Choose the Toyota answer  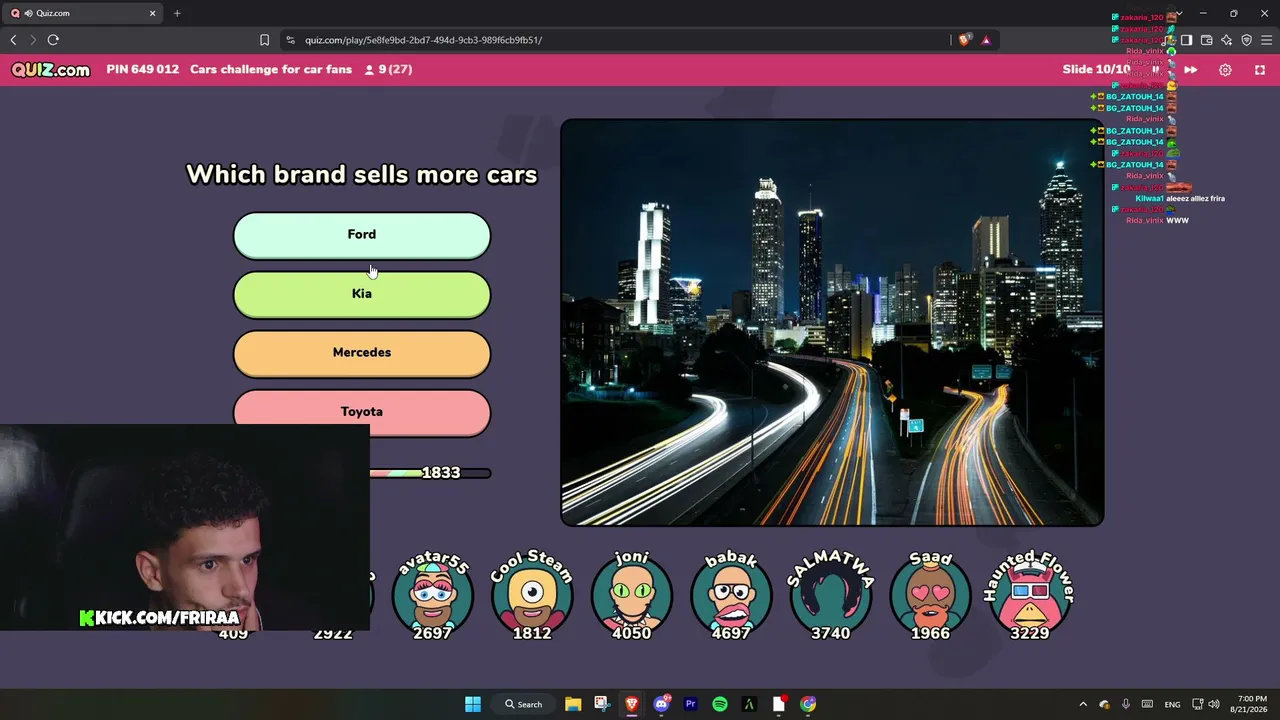[x=362, y=412]
